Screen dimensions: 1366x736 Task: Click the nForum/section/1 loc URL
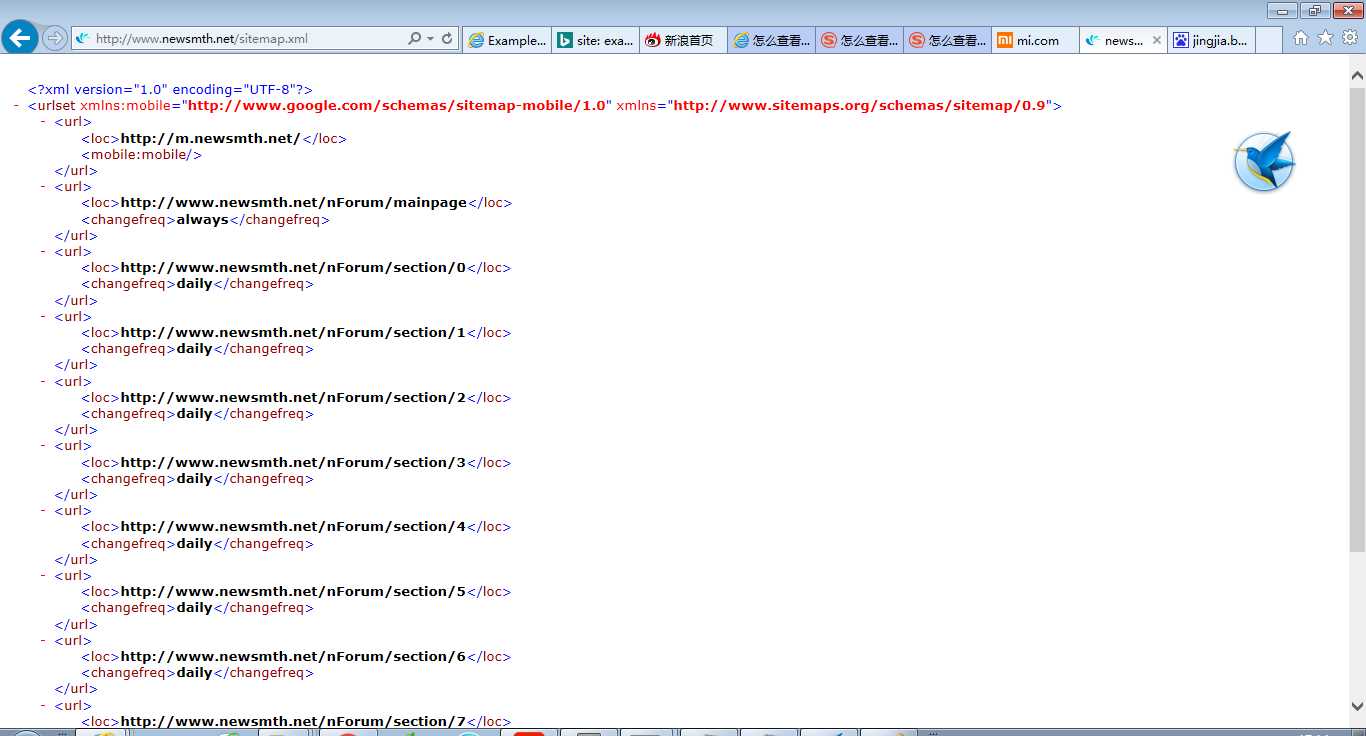tap(293, 332)
